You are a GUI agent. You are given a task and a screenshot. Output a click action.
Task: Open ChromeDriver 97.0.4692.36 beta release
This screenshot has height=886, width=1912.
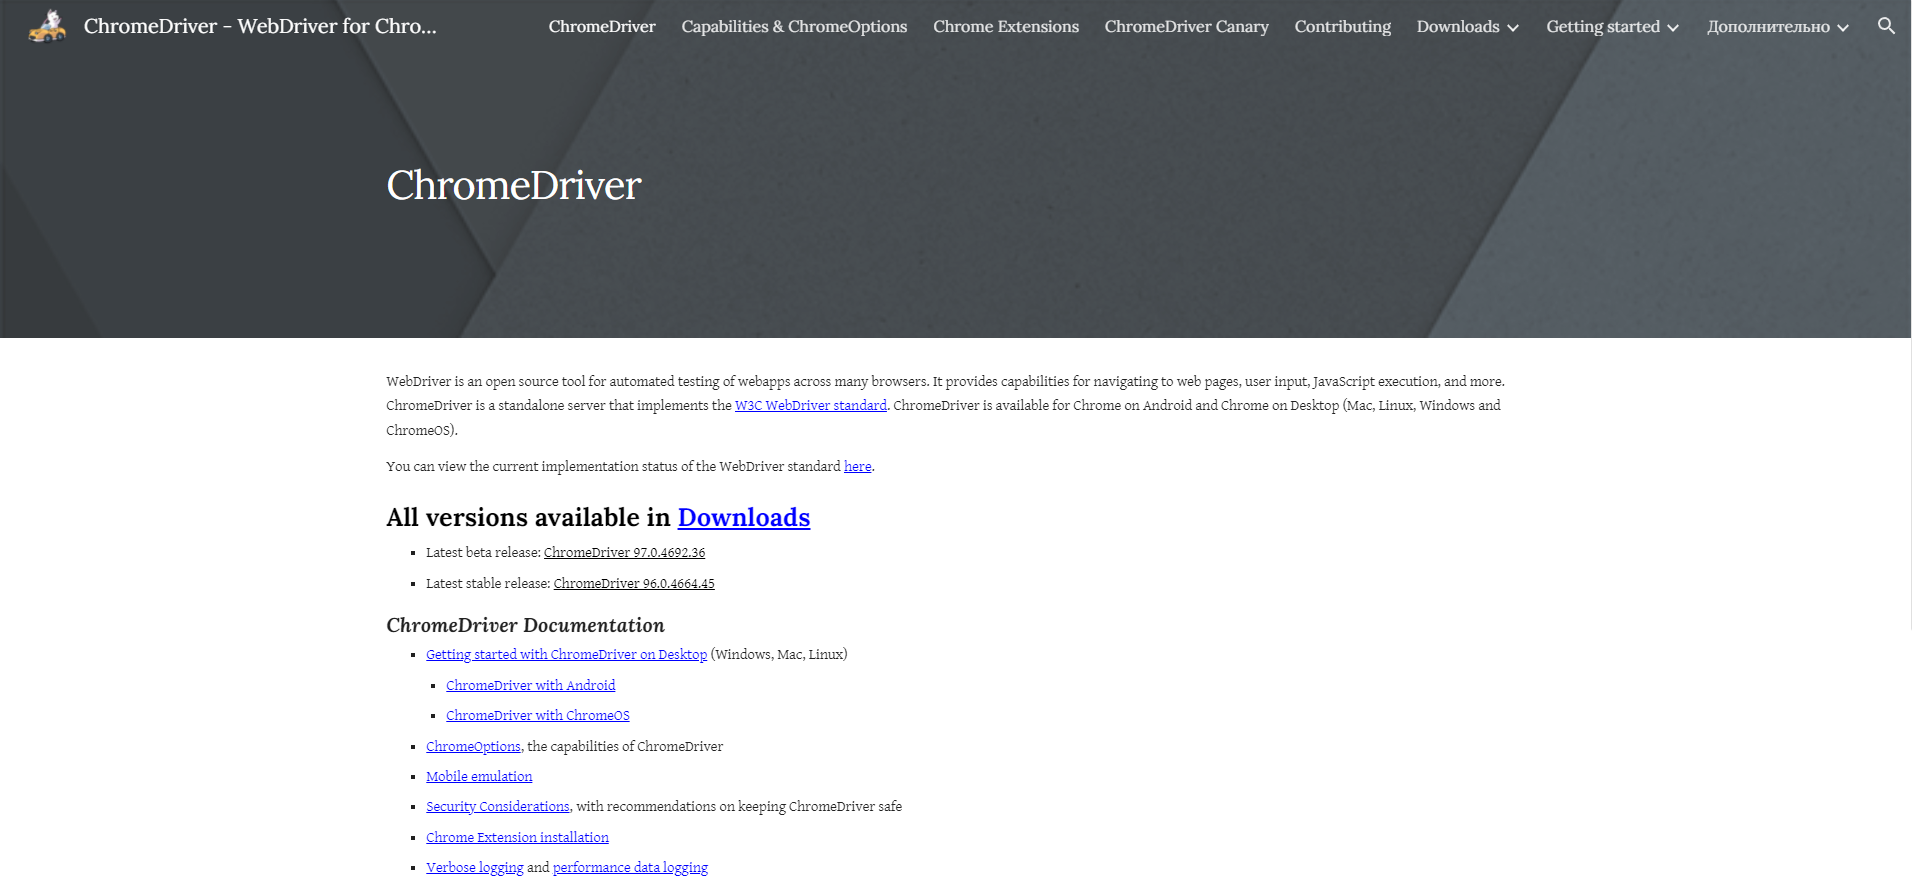coord(624,553)
